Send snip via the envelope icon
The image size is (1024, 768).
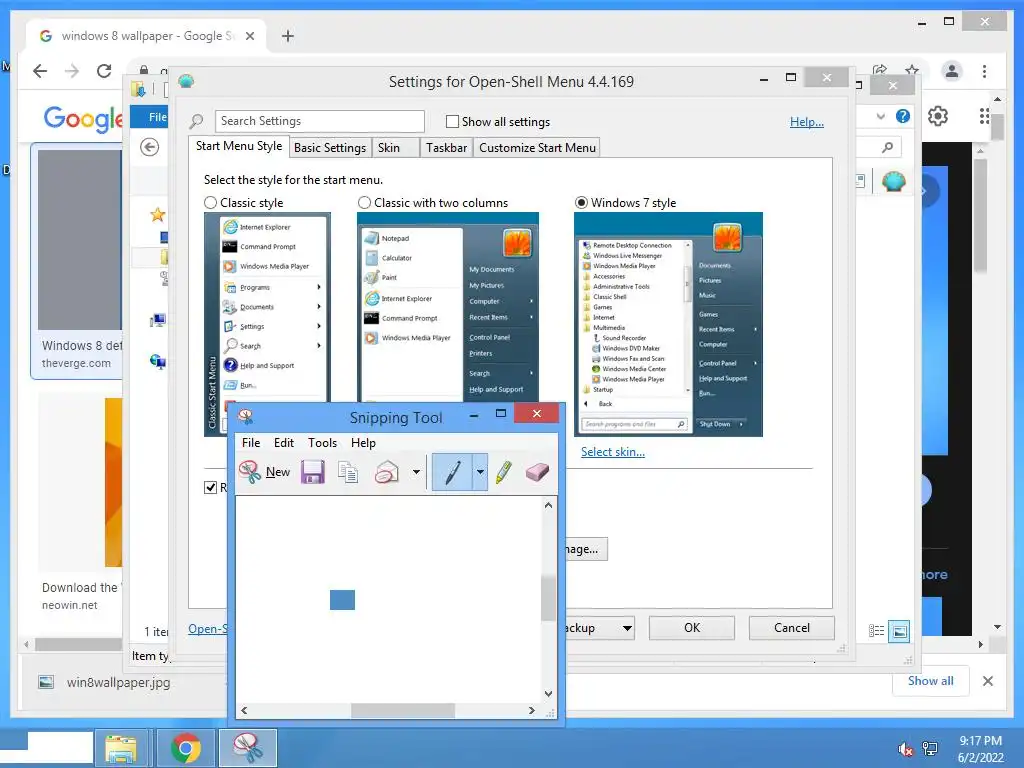coord(387,472)
